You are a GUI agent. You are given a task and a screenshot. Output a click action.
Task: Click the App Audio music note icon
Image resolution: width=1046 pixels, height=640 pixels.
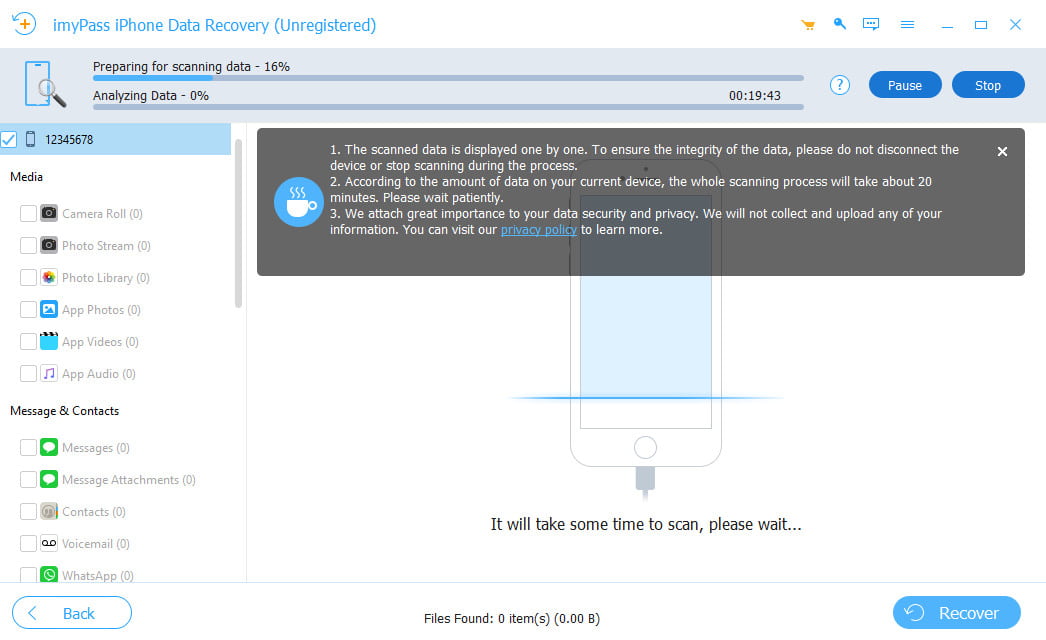pyautogui.click(x=49, y=373)
